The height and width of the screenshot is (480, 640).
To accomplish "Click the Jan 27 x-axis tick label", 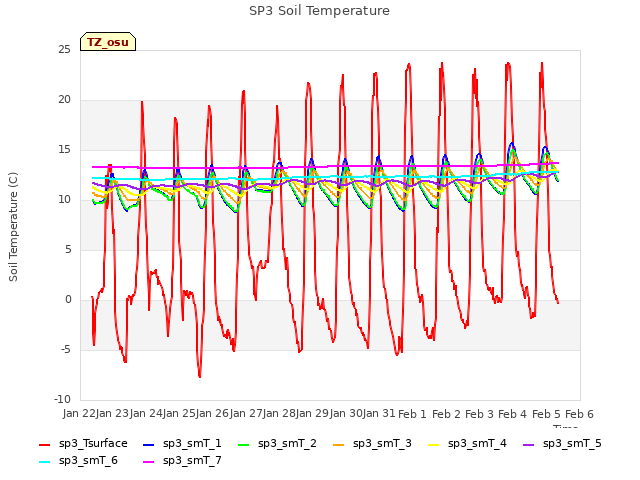I will click(246, 414).
